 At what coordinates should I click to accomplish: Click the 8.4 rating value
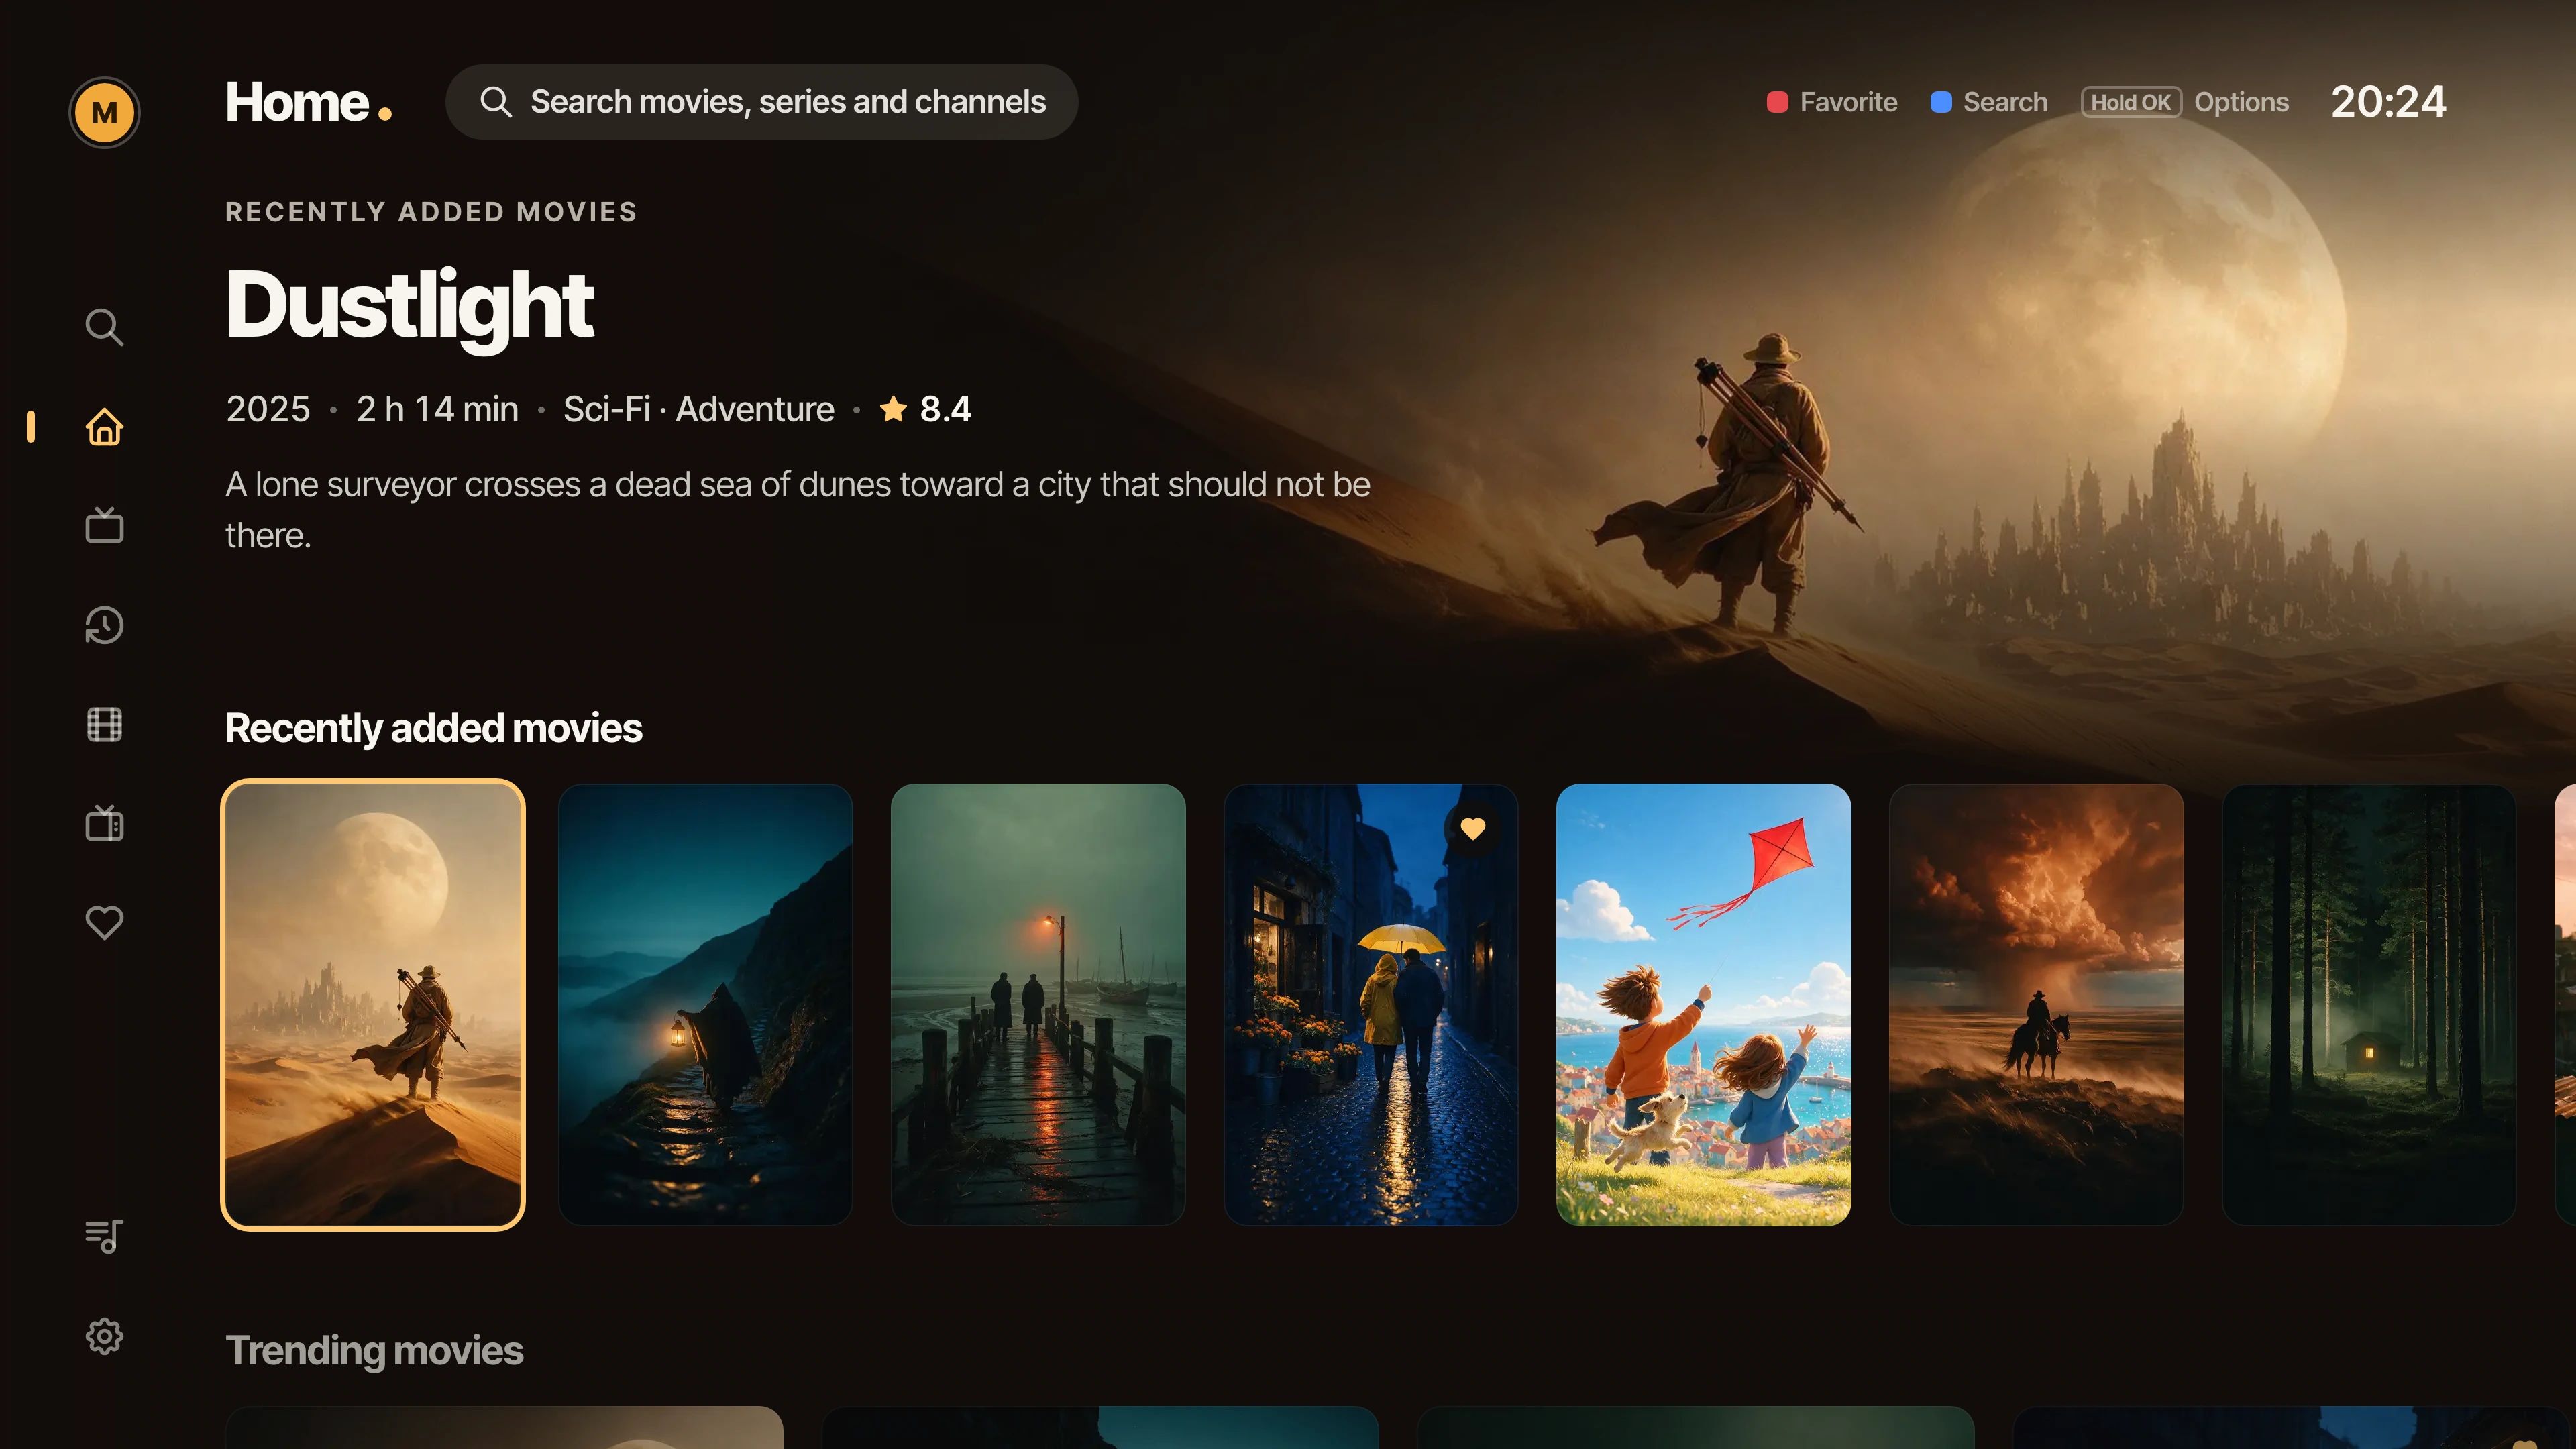point(945,409)
